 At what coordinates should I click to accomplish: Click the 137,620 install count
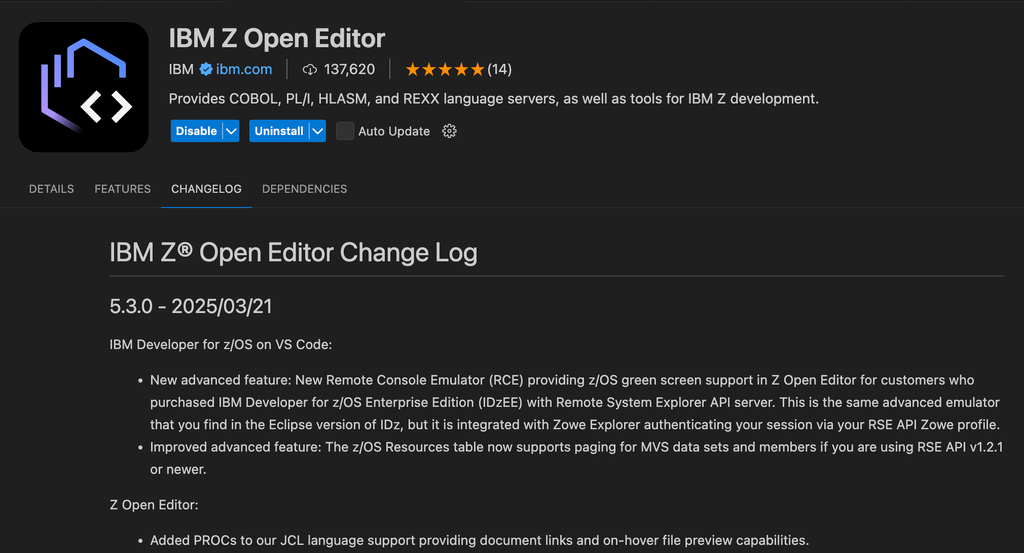pyautogui.click(x=349, y=69)
